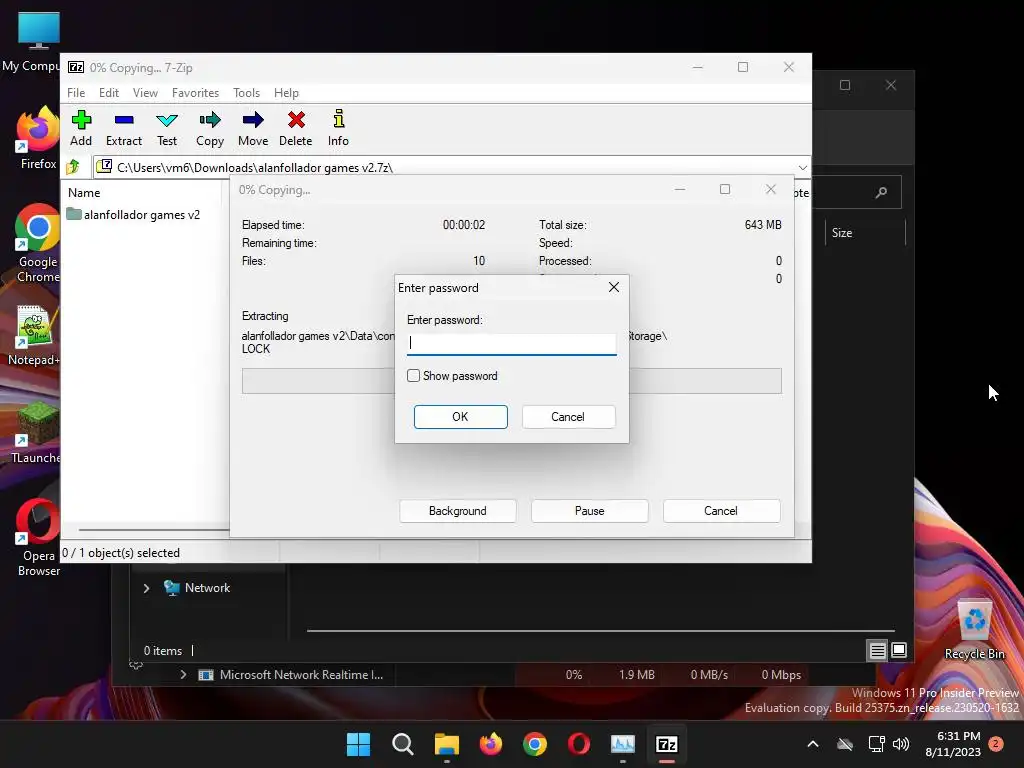Pause the extraction
This screenshot has width=1024, height=768.
click(x=589, y=511)
